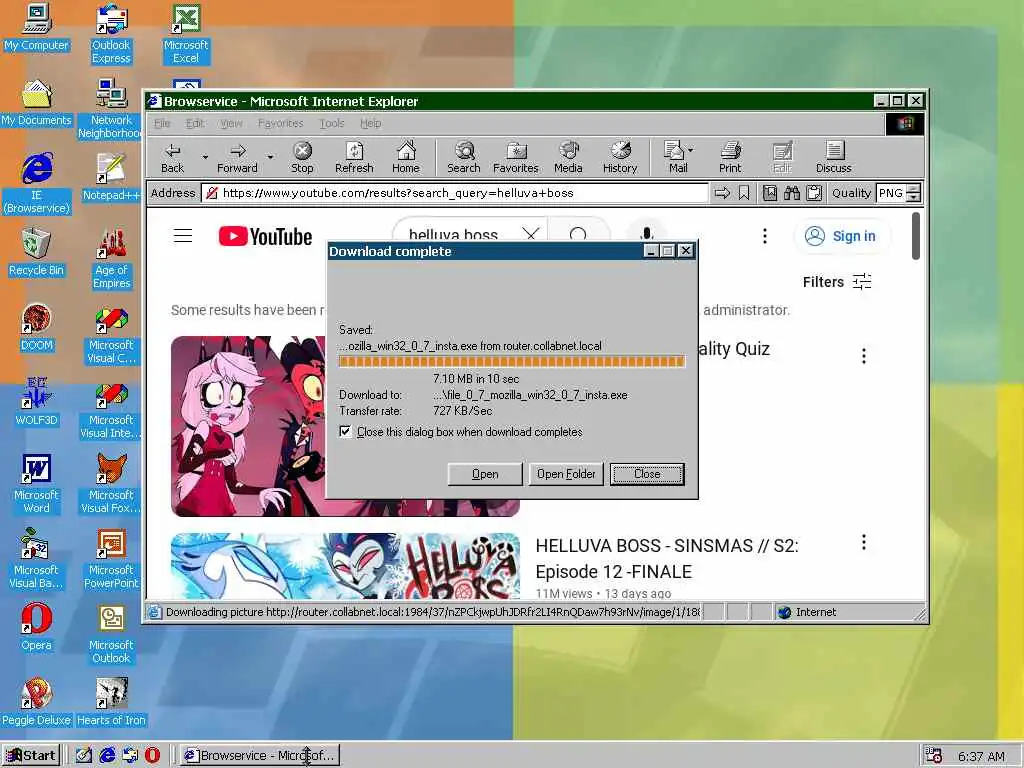
Task: Click the Internet zone status bar entry
Action: coord(807,612)
